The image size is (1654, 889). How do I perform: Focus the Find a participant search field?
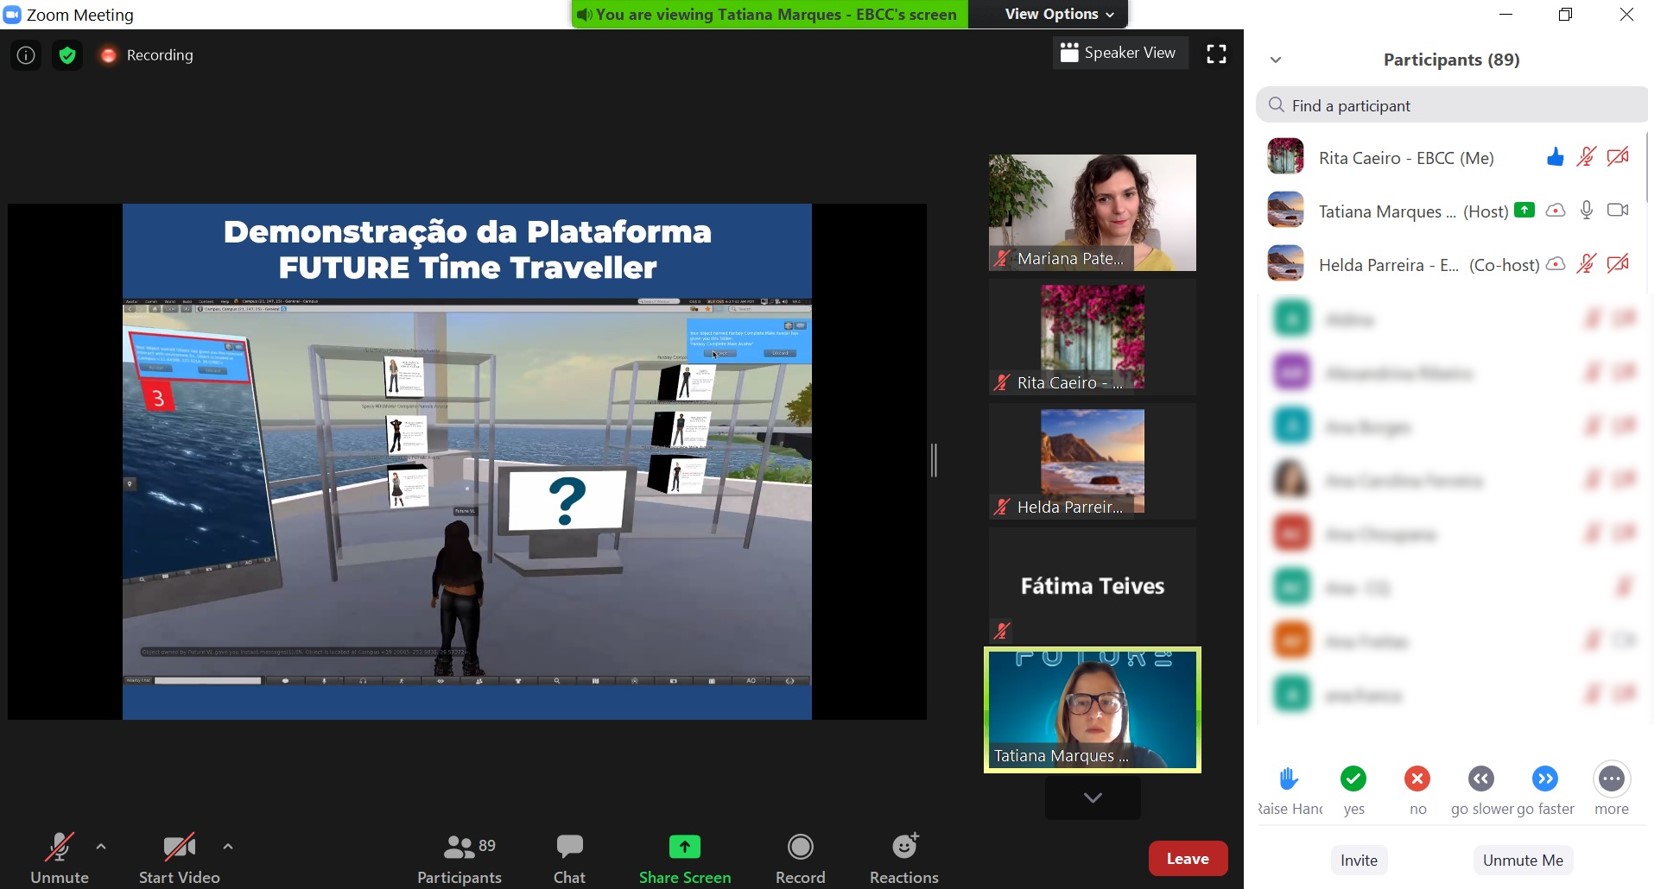click(1452, 105)
